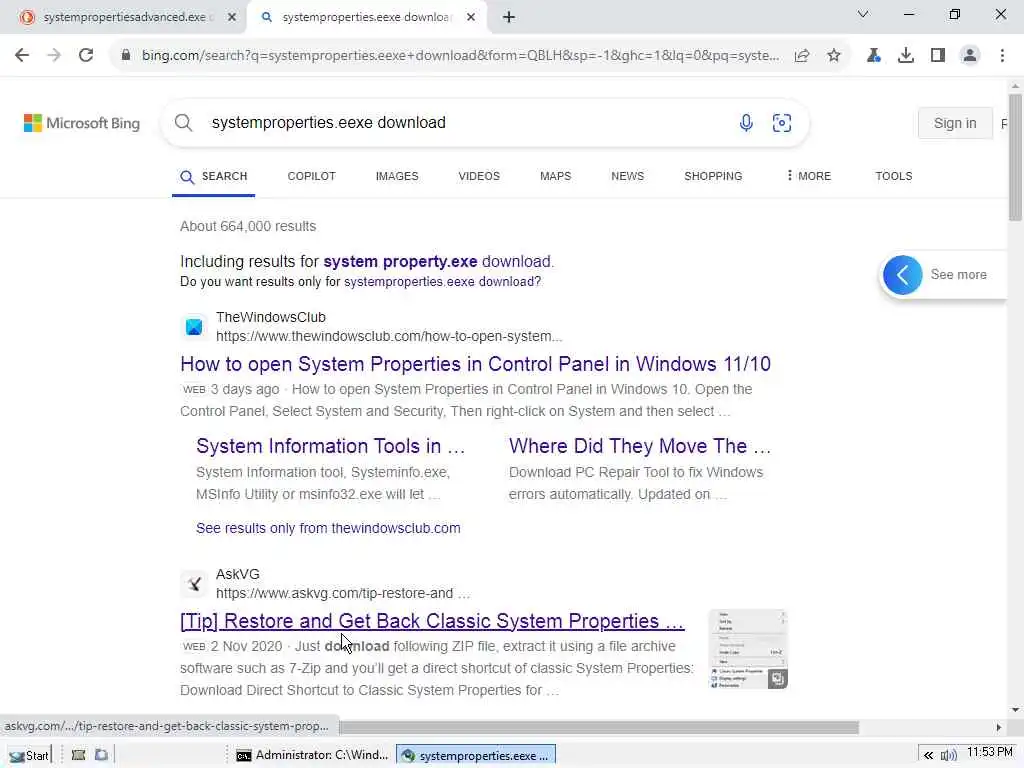Open How to open System Properties result
This screenshot has width=1024, height=768.
coord(475,364)
